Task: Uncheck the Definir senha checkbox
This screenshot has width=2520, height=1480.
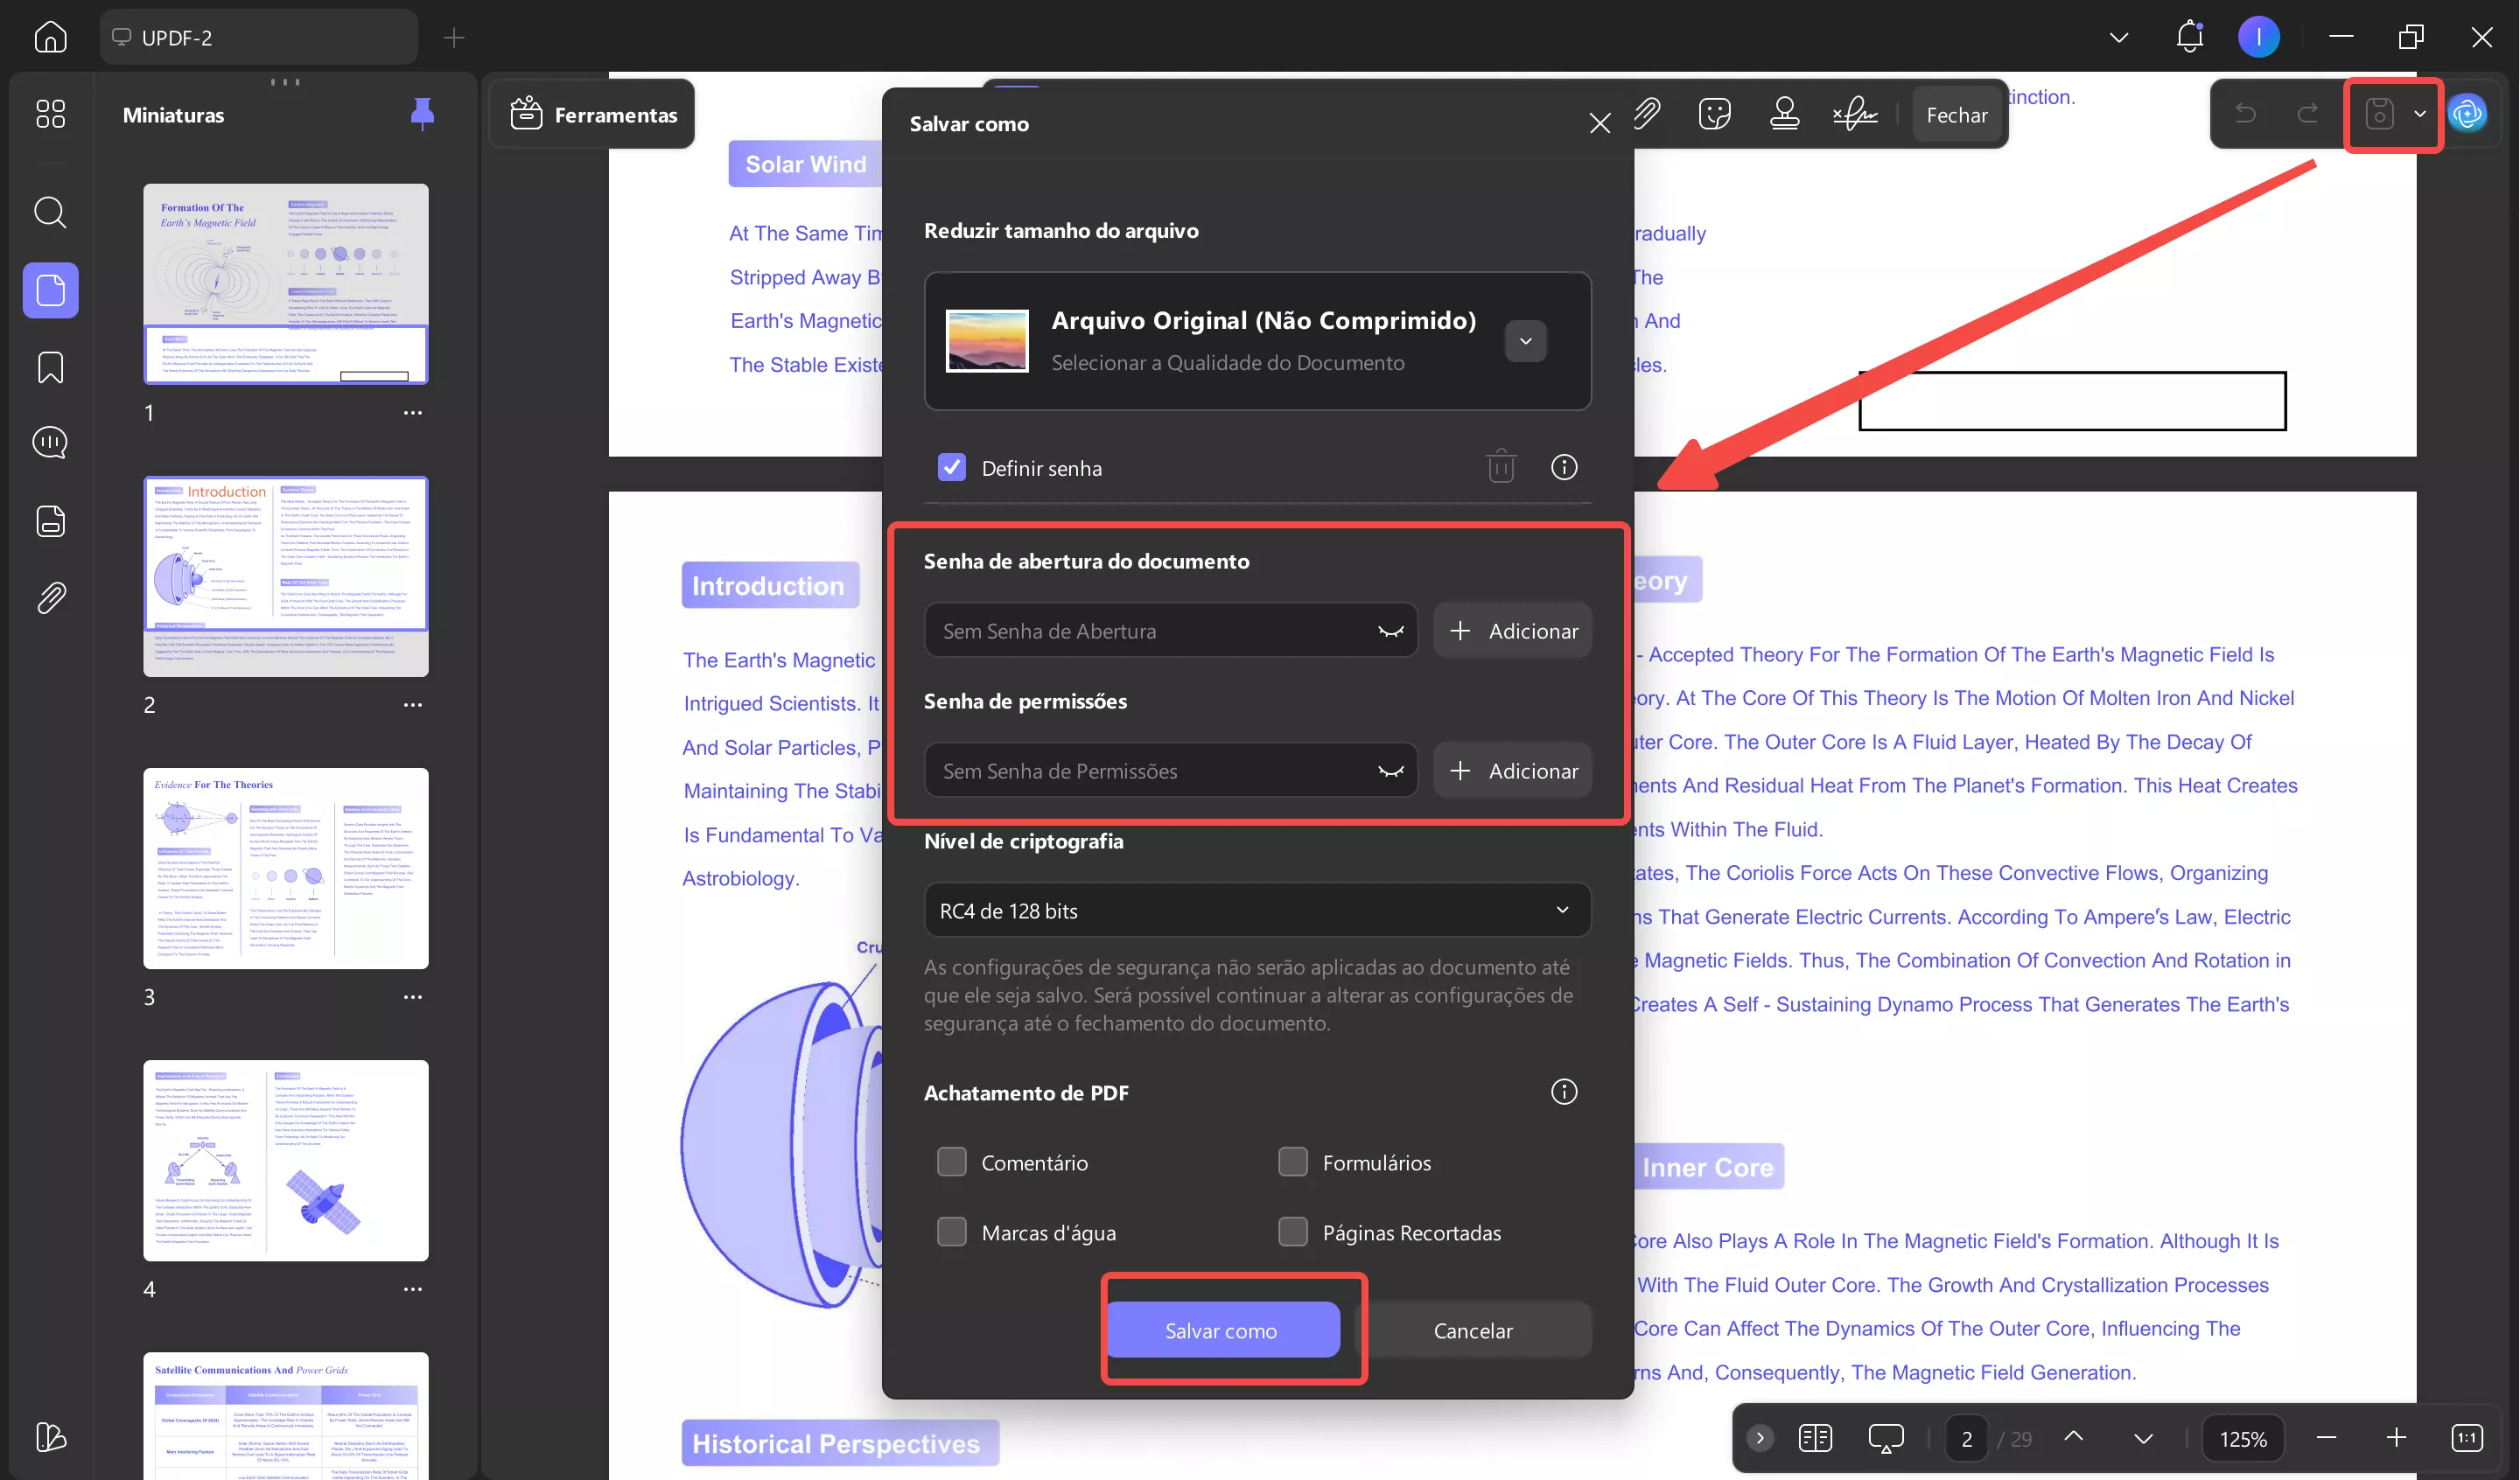Action: pos(951,467)
